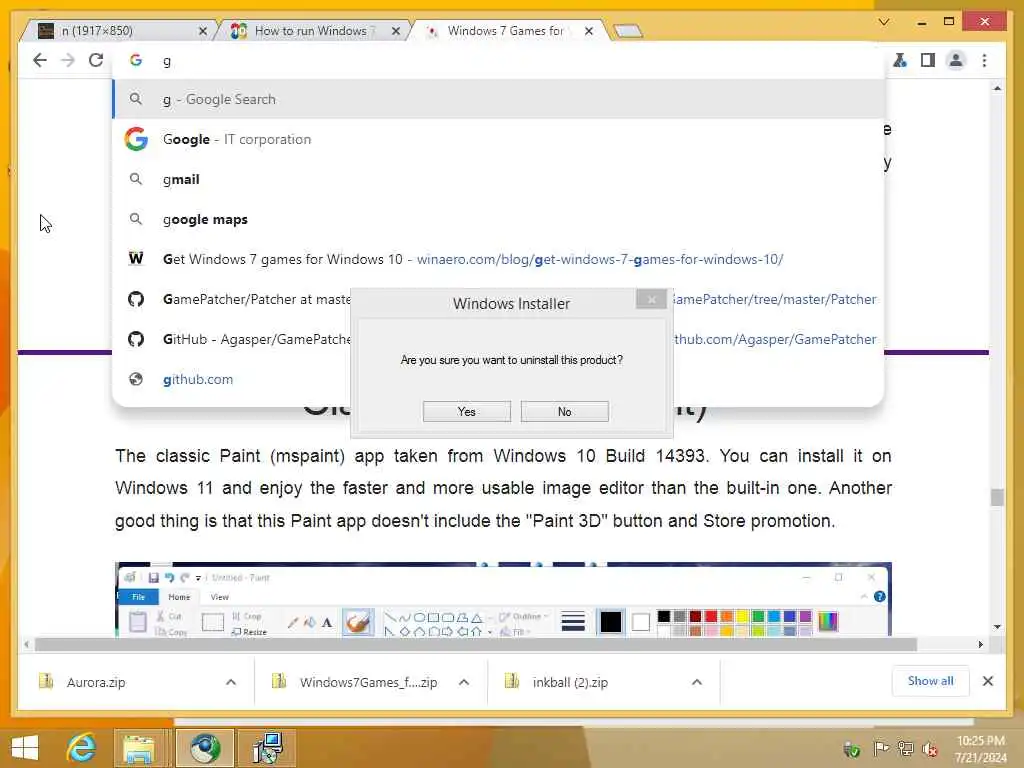
Task: Toggle the side panel icon
Action: pyautogui.click(x=927, y=61)
